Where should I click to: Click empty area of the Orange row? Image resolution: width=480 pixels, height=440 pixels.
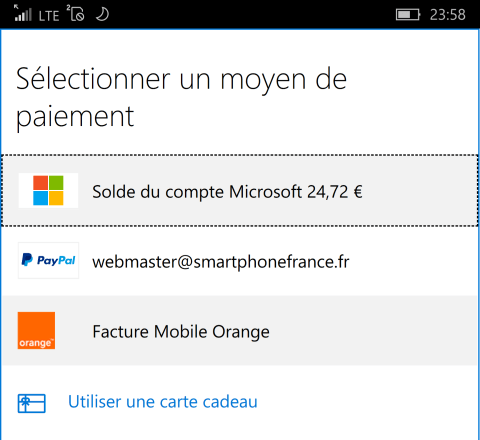[x=373, y=330]
